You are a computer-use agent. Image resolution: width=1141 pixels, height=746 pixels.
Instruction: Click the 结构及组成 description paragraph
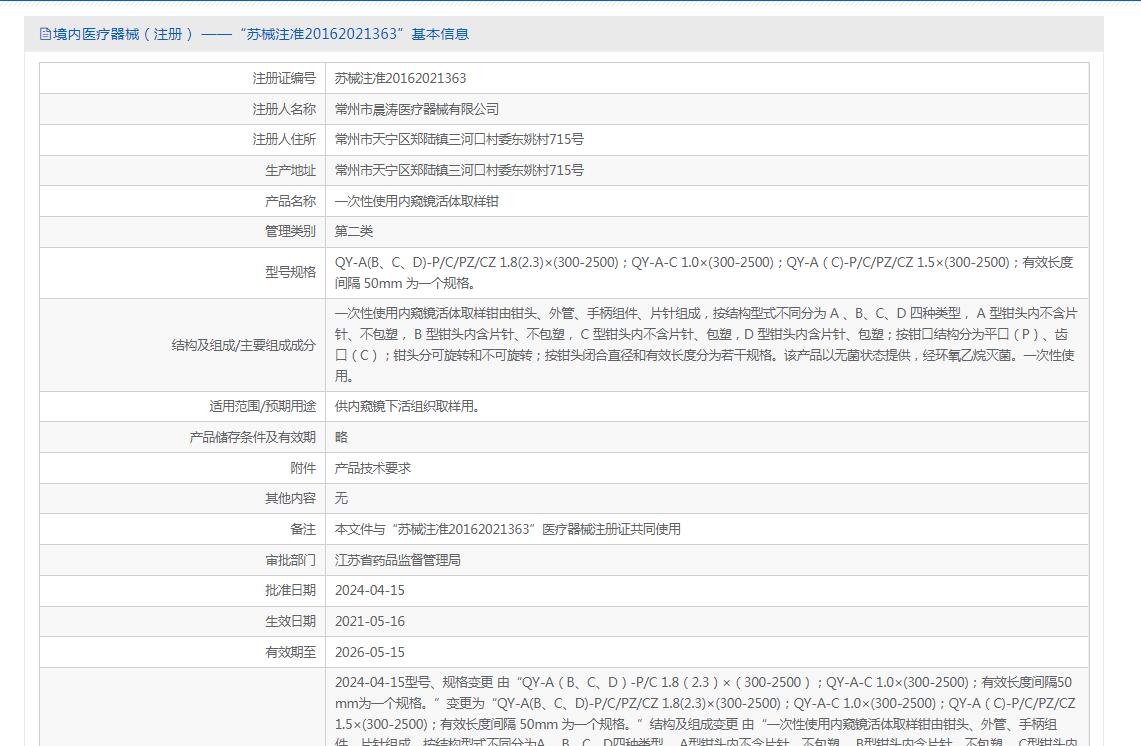click(705, 345)
